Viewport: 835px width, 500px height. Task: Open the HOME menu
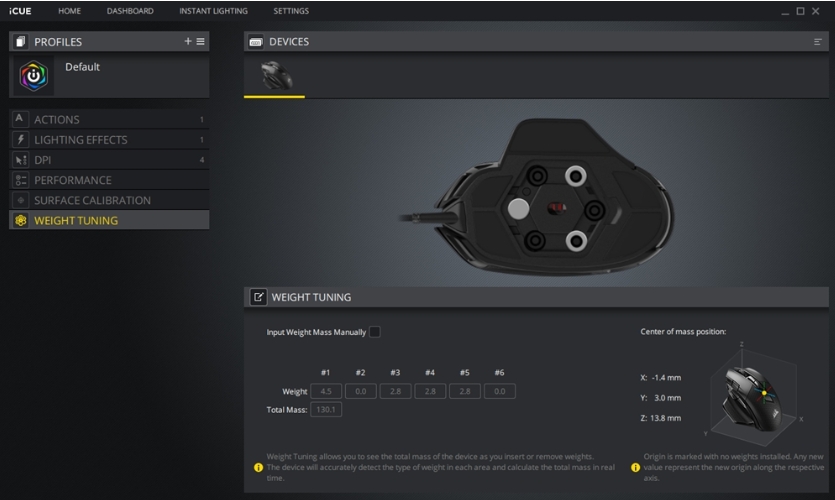[69, 11]
